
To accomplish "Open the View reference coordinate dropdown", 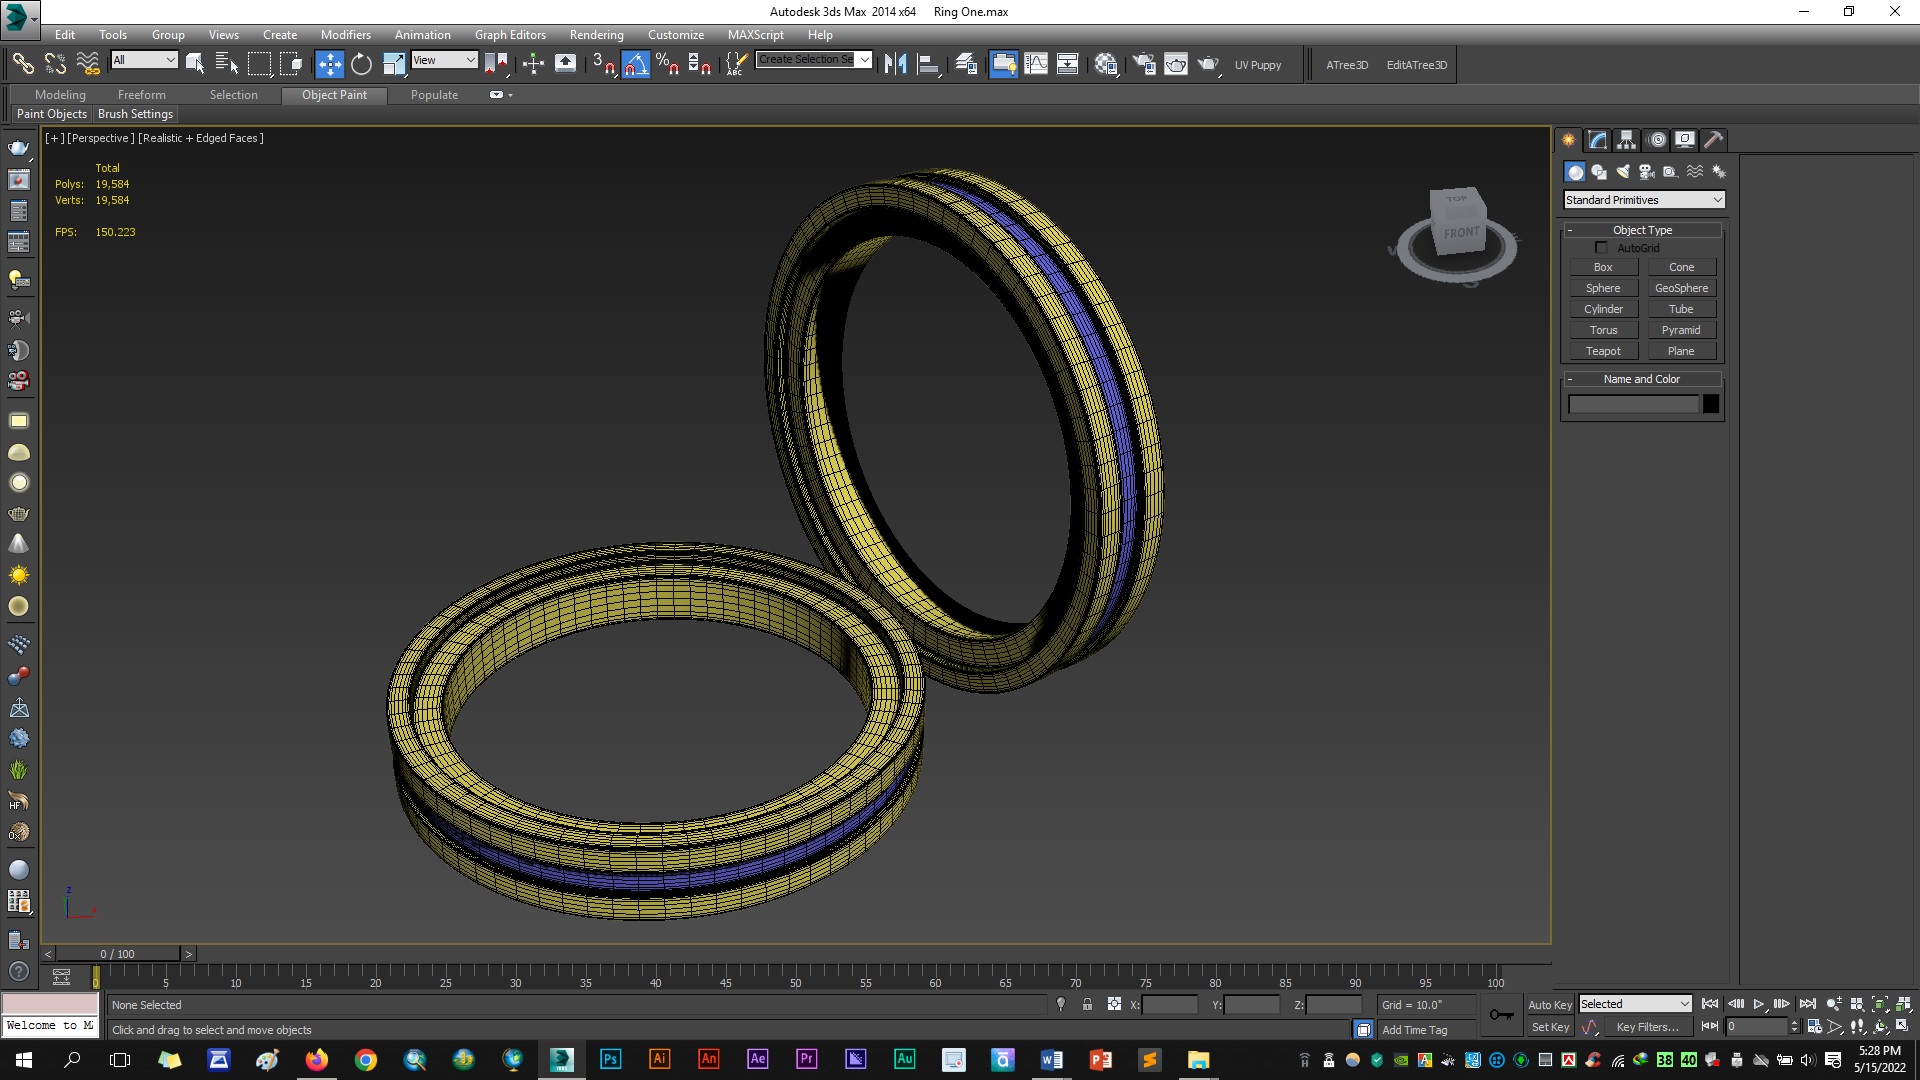I will click(444, 60).
